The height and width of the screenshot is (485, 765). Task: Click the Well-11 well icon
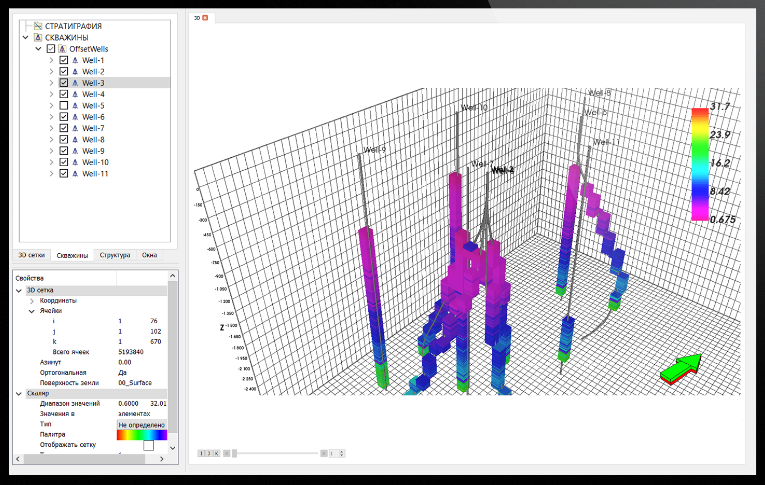coord(75,173)
